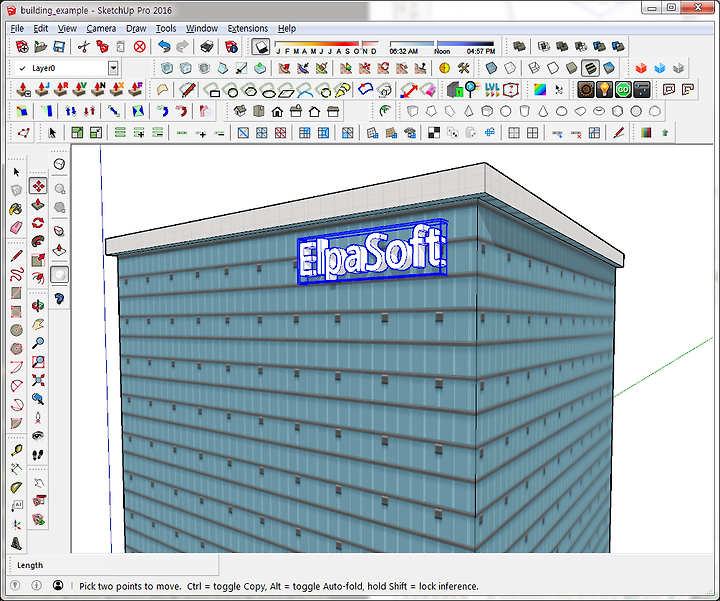Click the lightbulb icon in dark toolbar
This screenshot has width=720, height=601.
click(x=605, y=90)
